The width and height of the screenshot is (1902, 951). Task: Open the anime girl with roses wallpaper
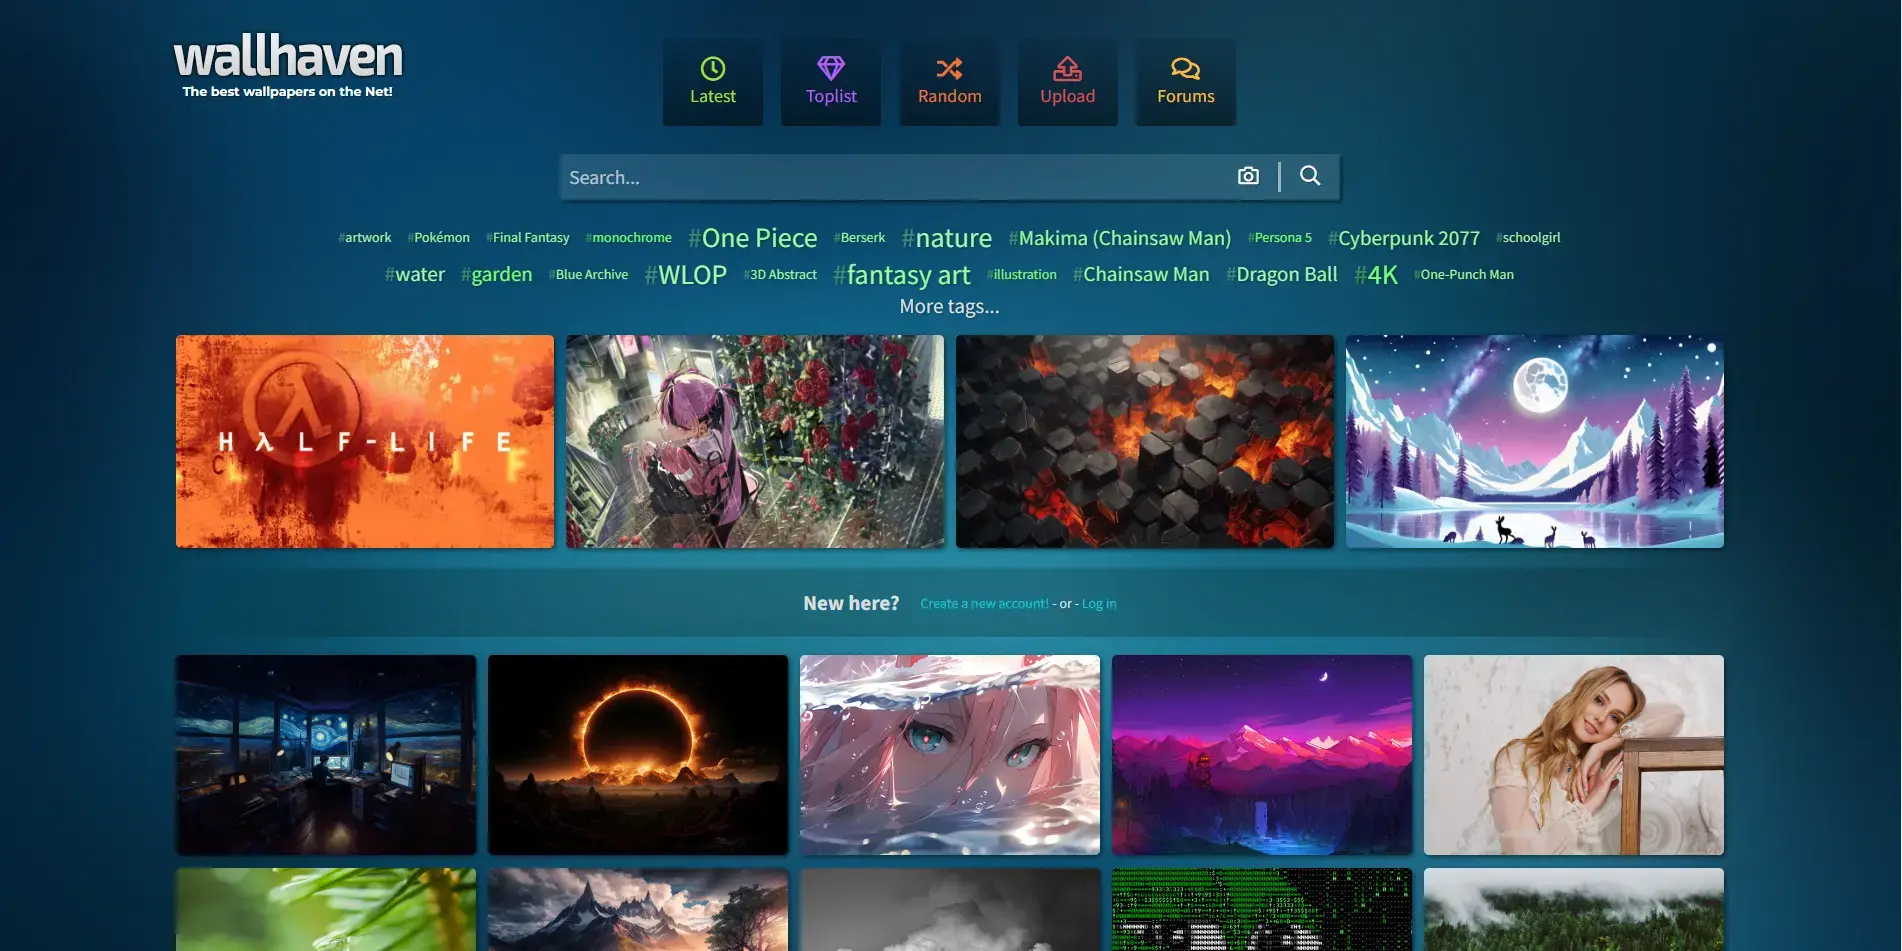[755, 441]
